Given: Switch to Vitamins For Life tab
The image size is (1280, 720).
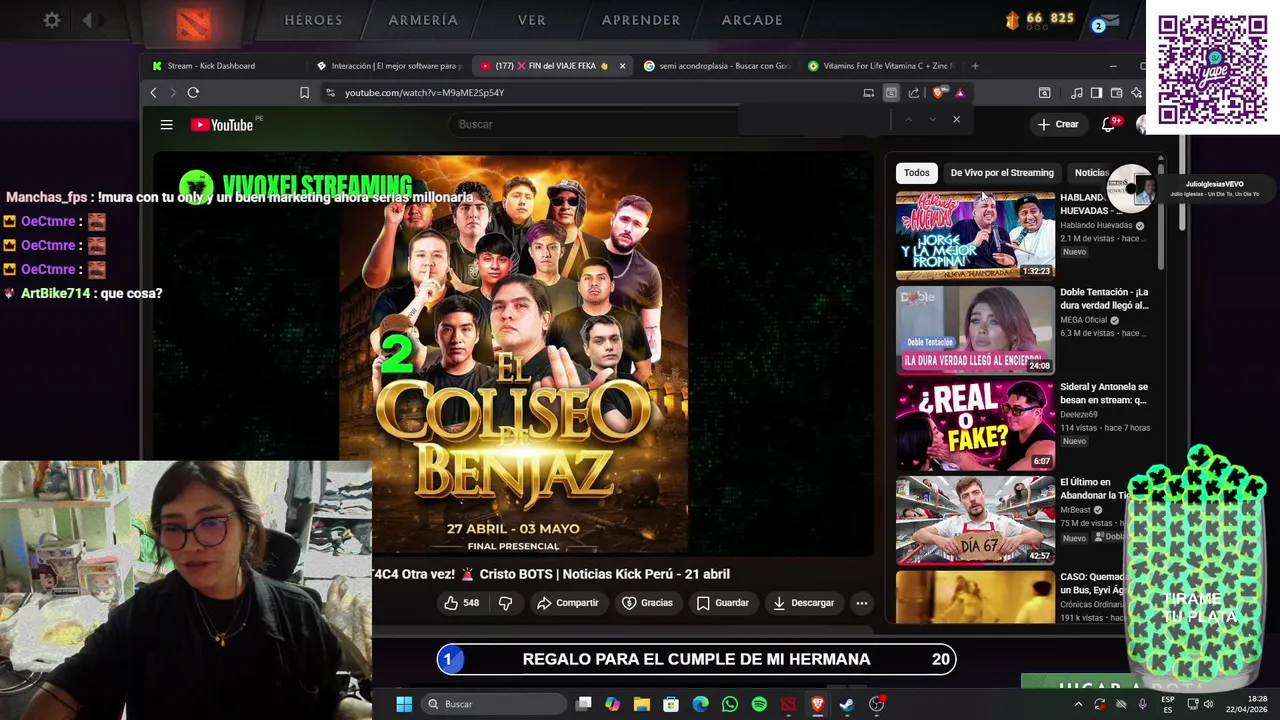Looking at the screenshot, I should pyautogui.click(x=881, y=66).
